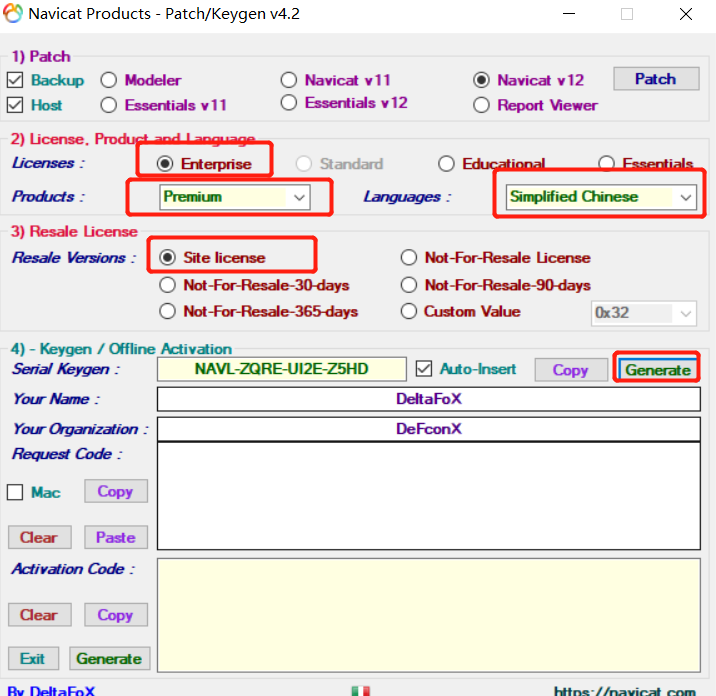
Task: Click Clear under Activation Code
Action: [40, 615]
